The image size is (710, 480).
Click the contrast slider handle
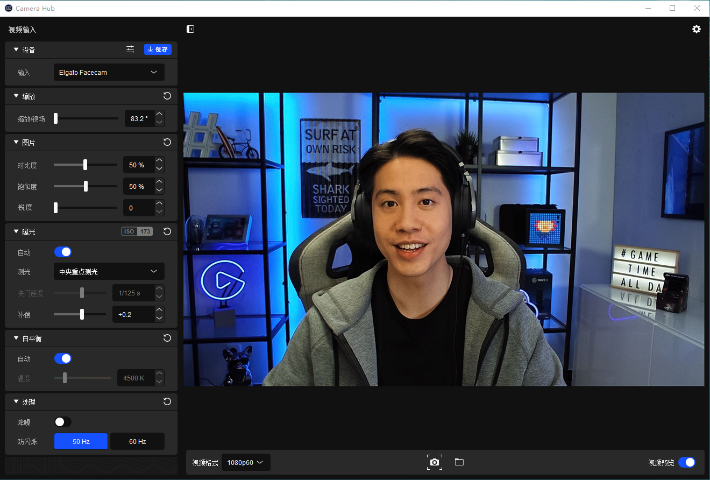(86, 164)
